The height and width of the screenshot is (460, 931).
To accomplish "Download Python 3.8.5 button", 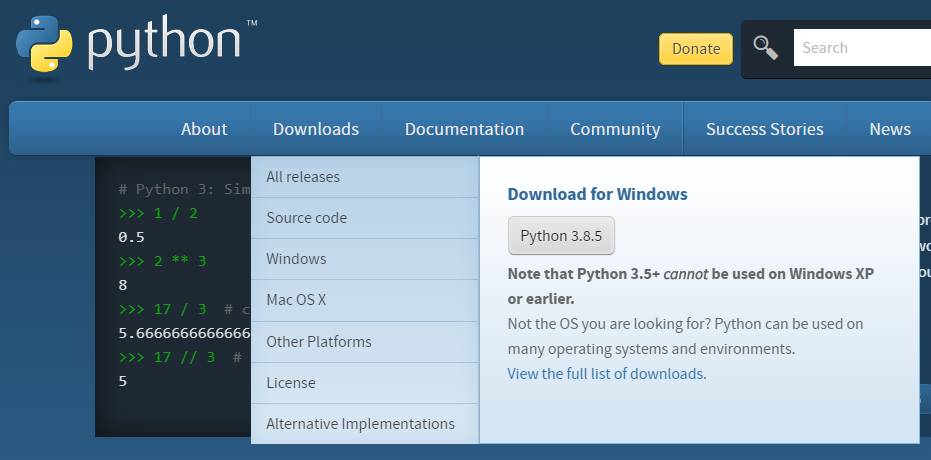I will pos(561,236).
